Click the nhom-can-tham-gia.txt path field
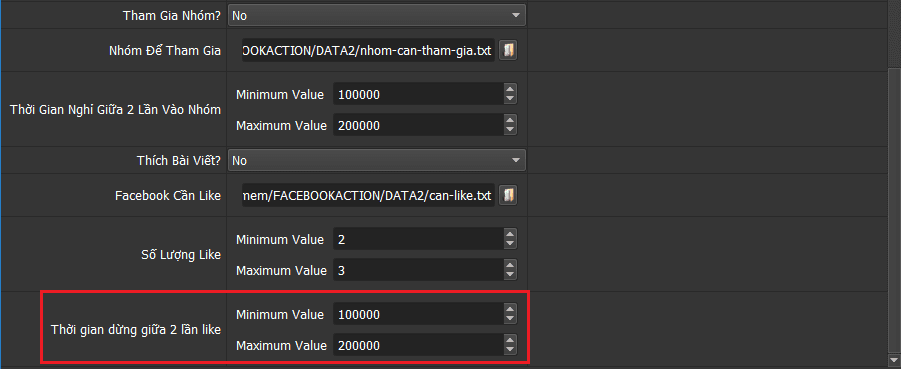Screen dimensions: 901x369 pyautogui.click(x=368, y=51)
